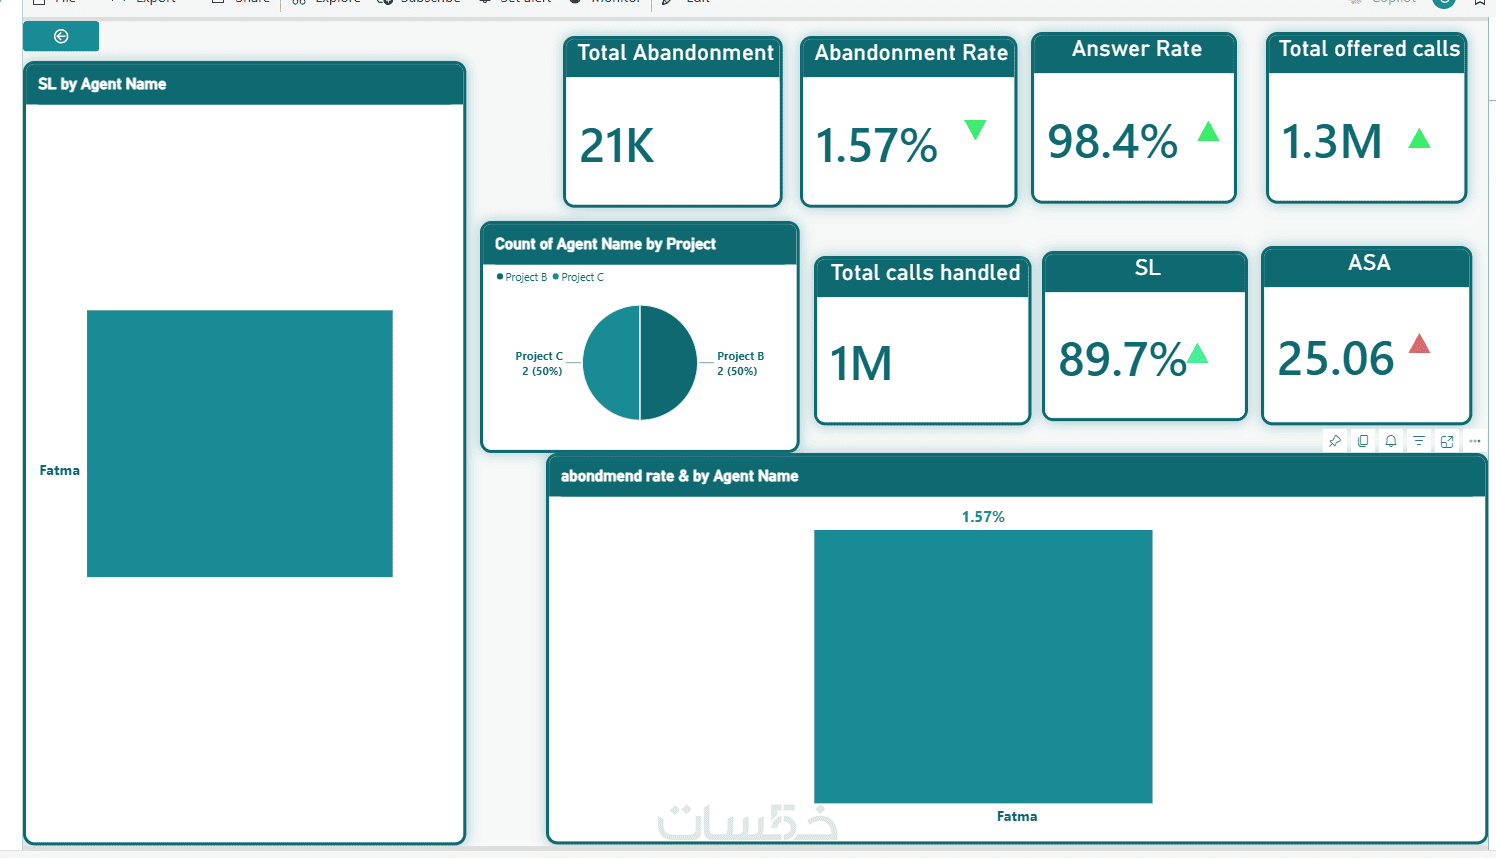Select Fatma bar in abandonment rate chart
1496x858 pixels.
click(x=983, y=666)
